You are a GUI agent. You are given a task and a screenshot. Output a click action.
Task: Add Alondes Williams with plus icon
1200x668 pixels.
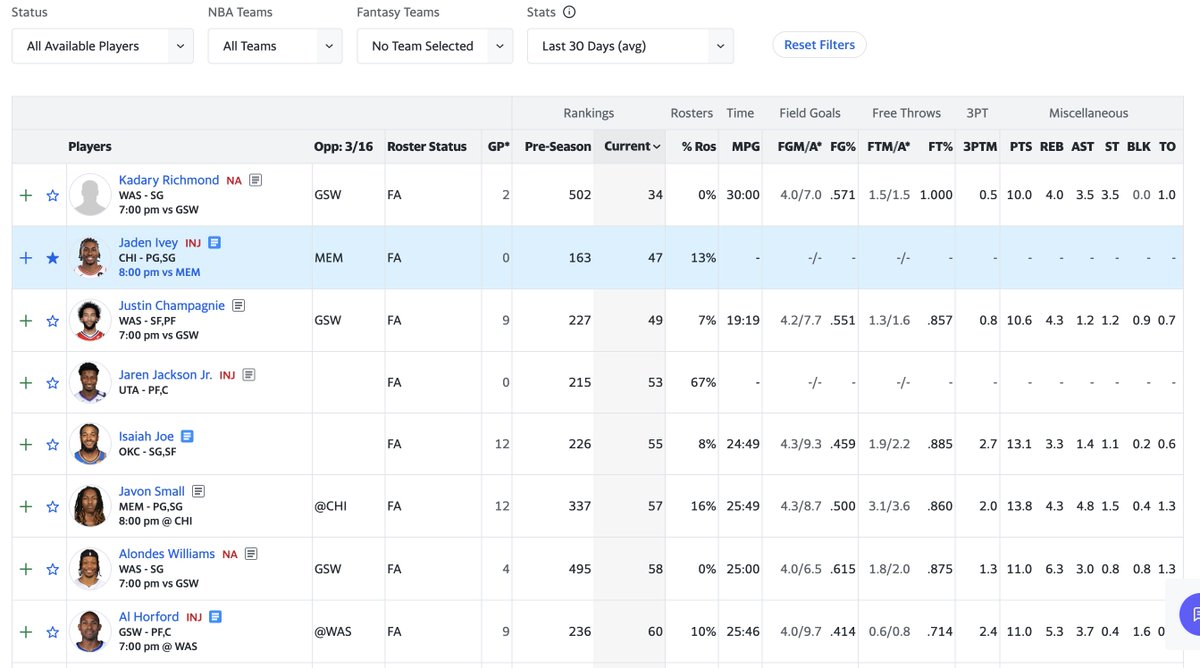click(x=26, y=569)
